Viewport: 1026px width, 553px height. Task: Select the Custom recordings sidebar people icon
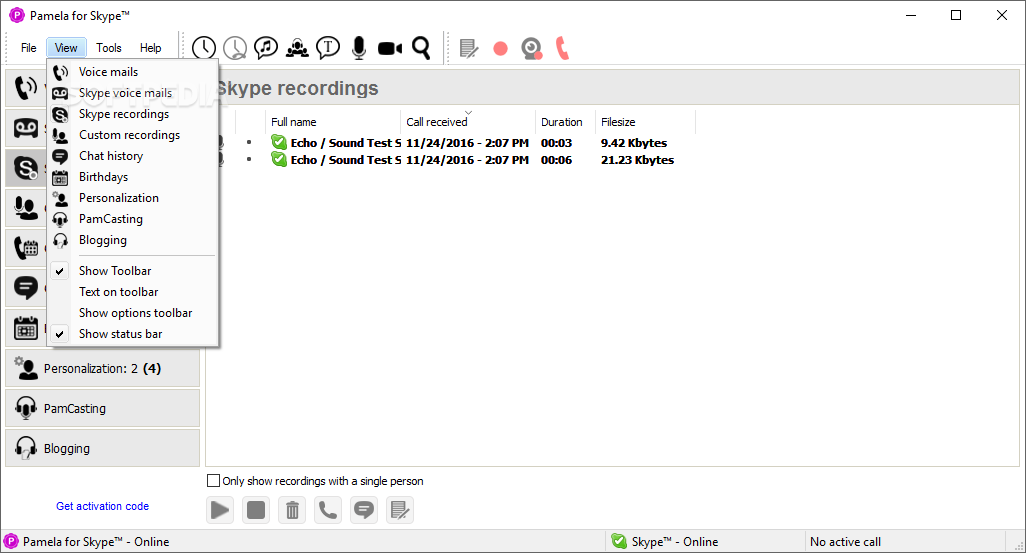click(x=26, y=208)
